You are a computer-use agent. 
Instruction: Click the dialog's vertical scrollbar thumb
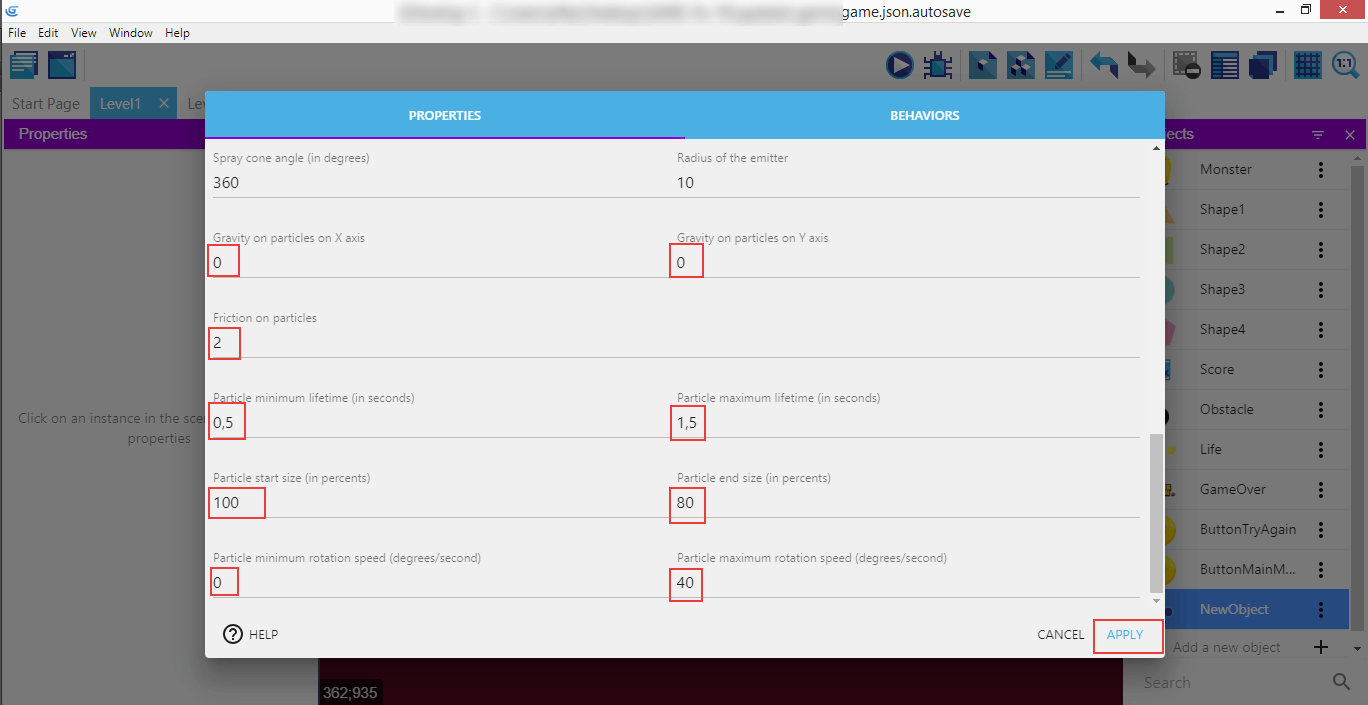pos(1156,513)
